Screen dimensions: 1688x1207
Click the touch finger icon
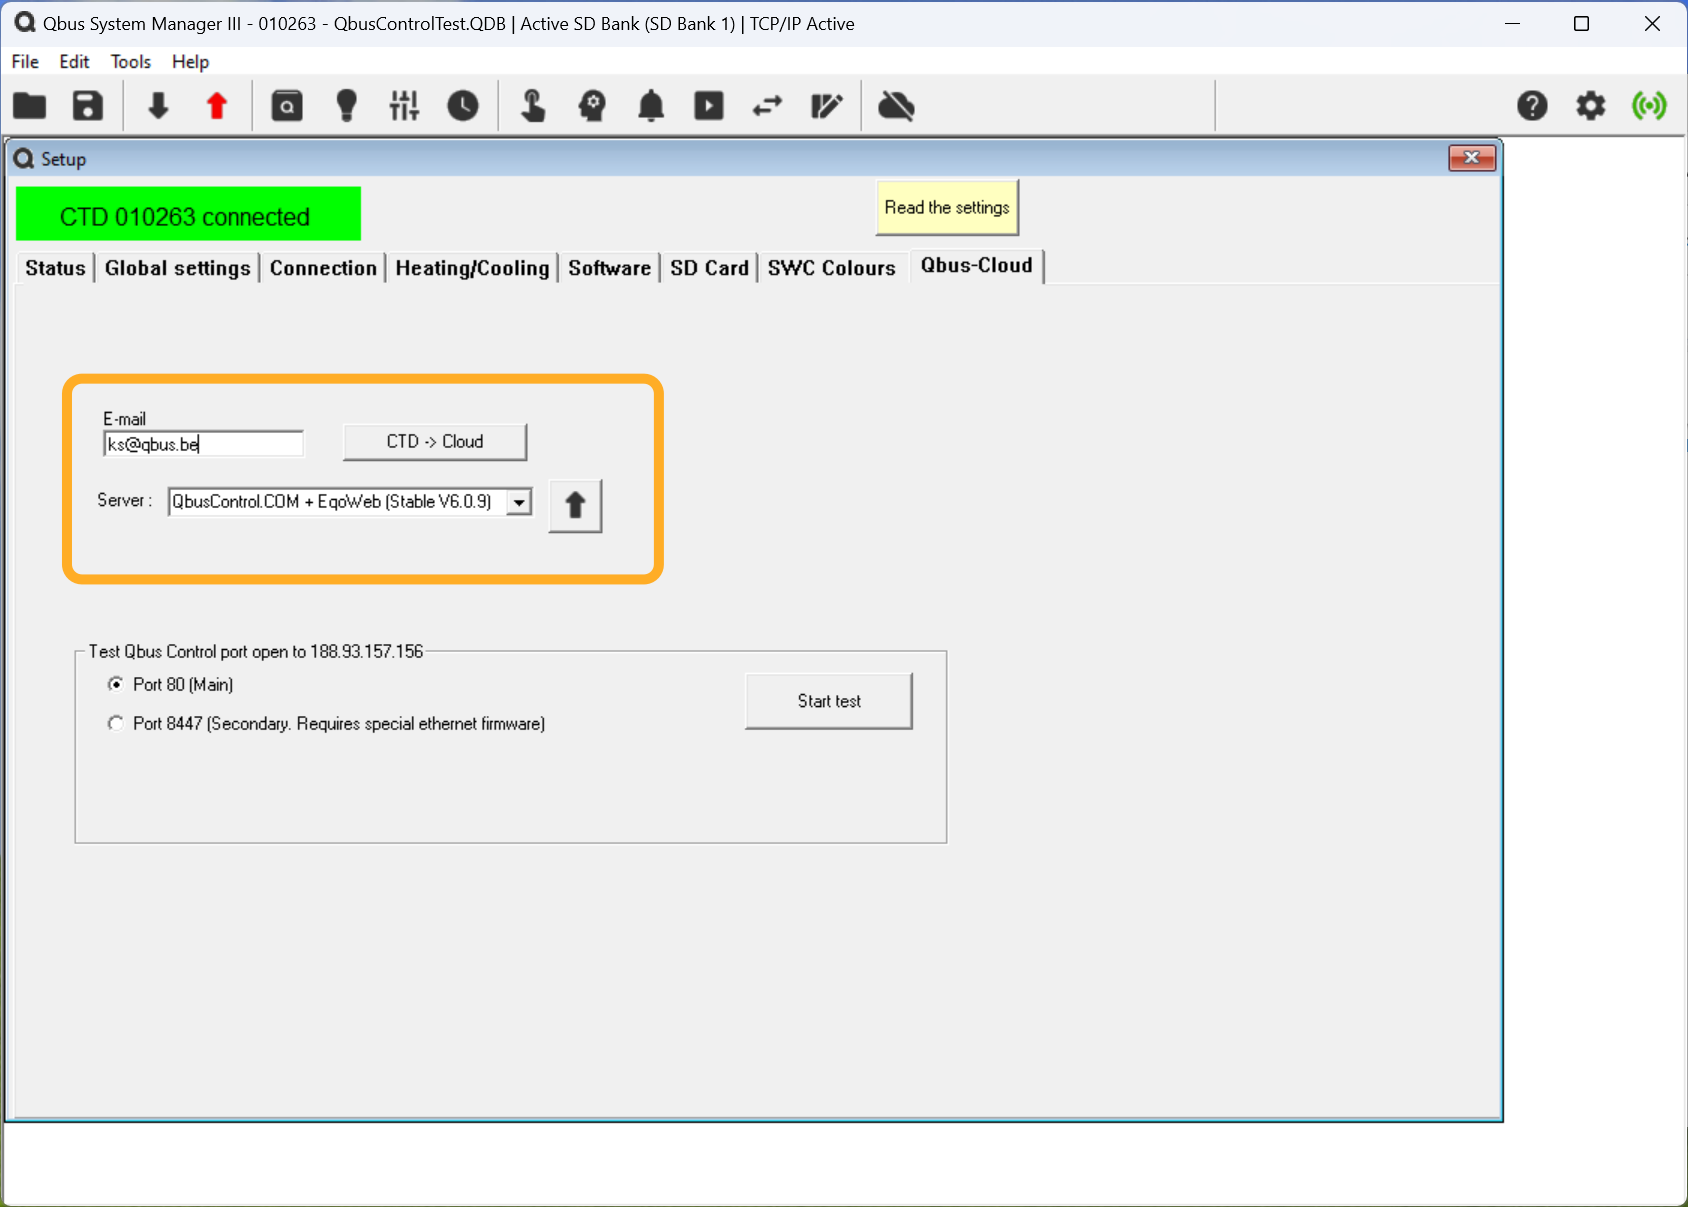[x=533, y=105]
